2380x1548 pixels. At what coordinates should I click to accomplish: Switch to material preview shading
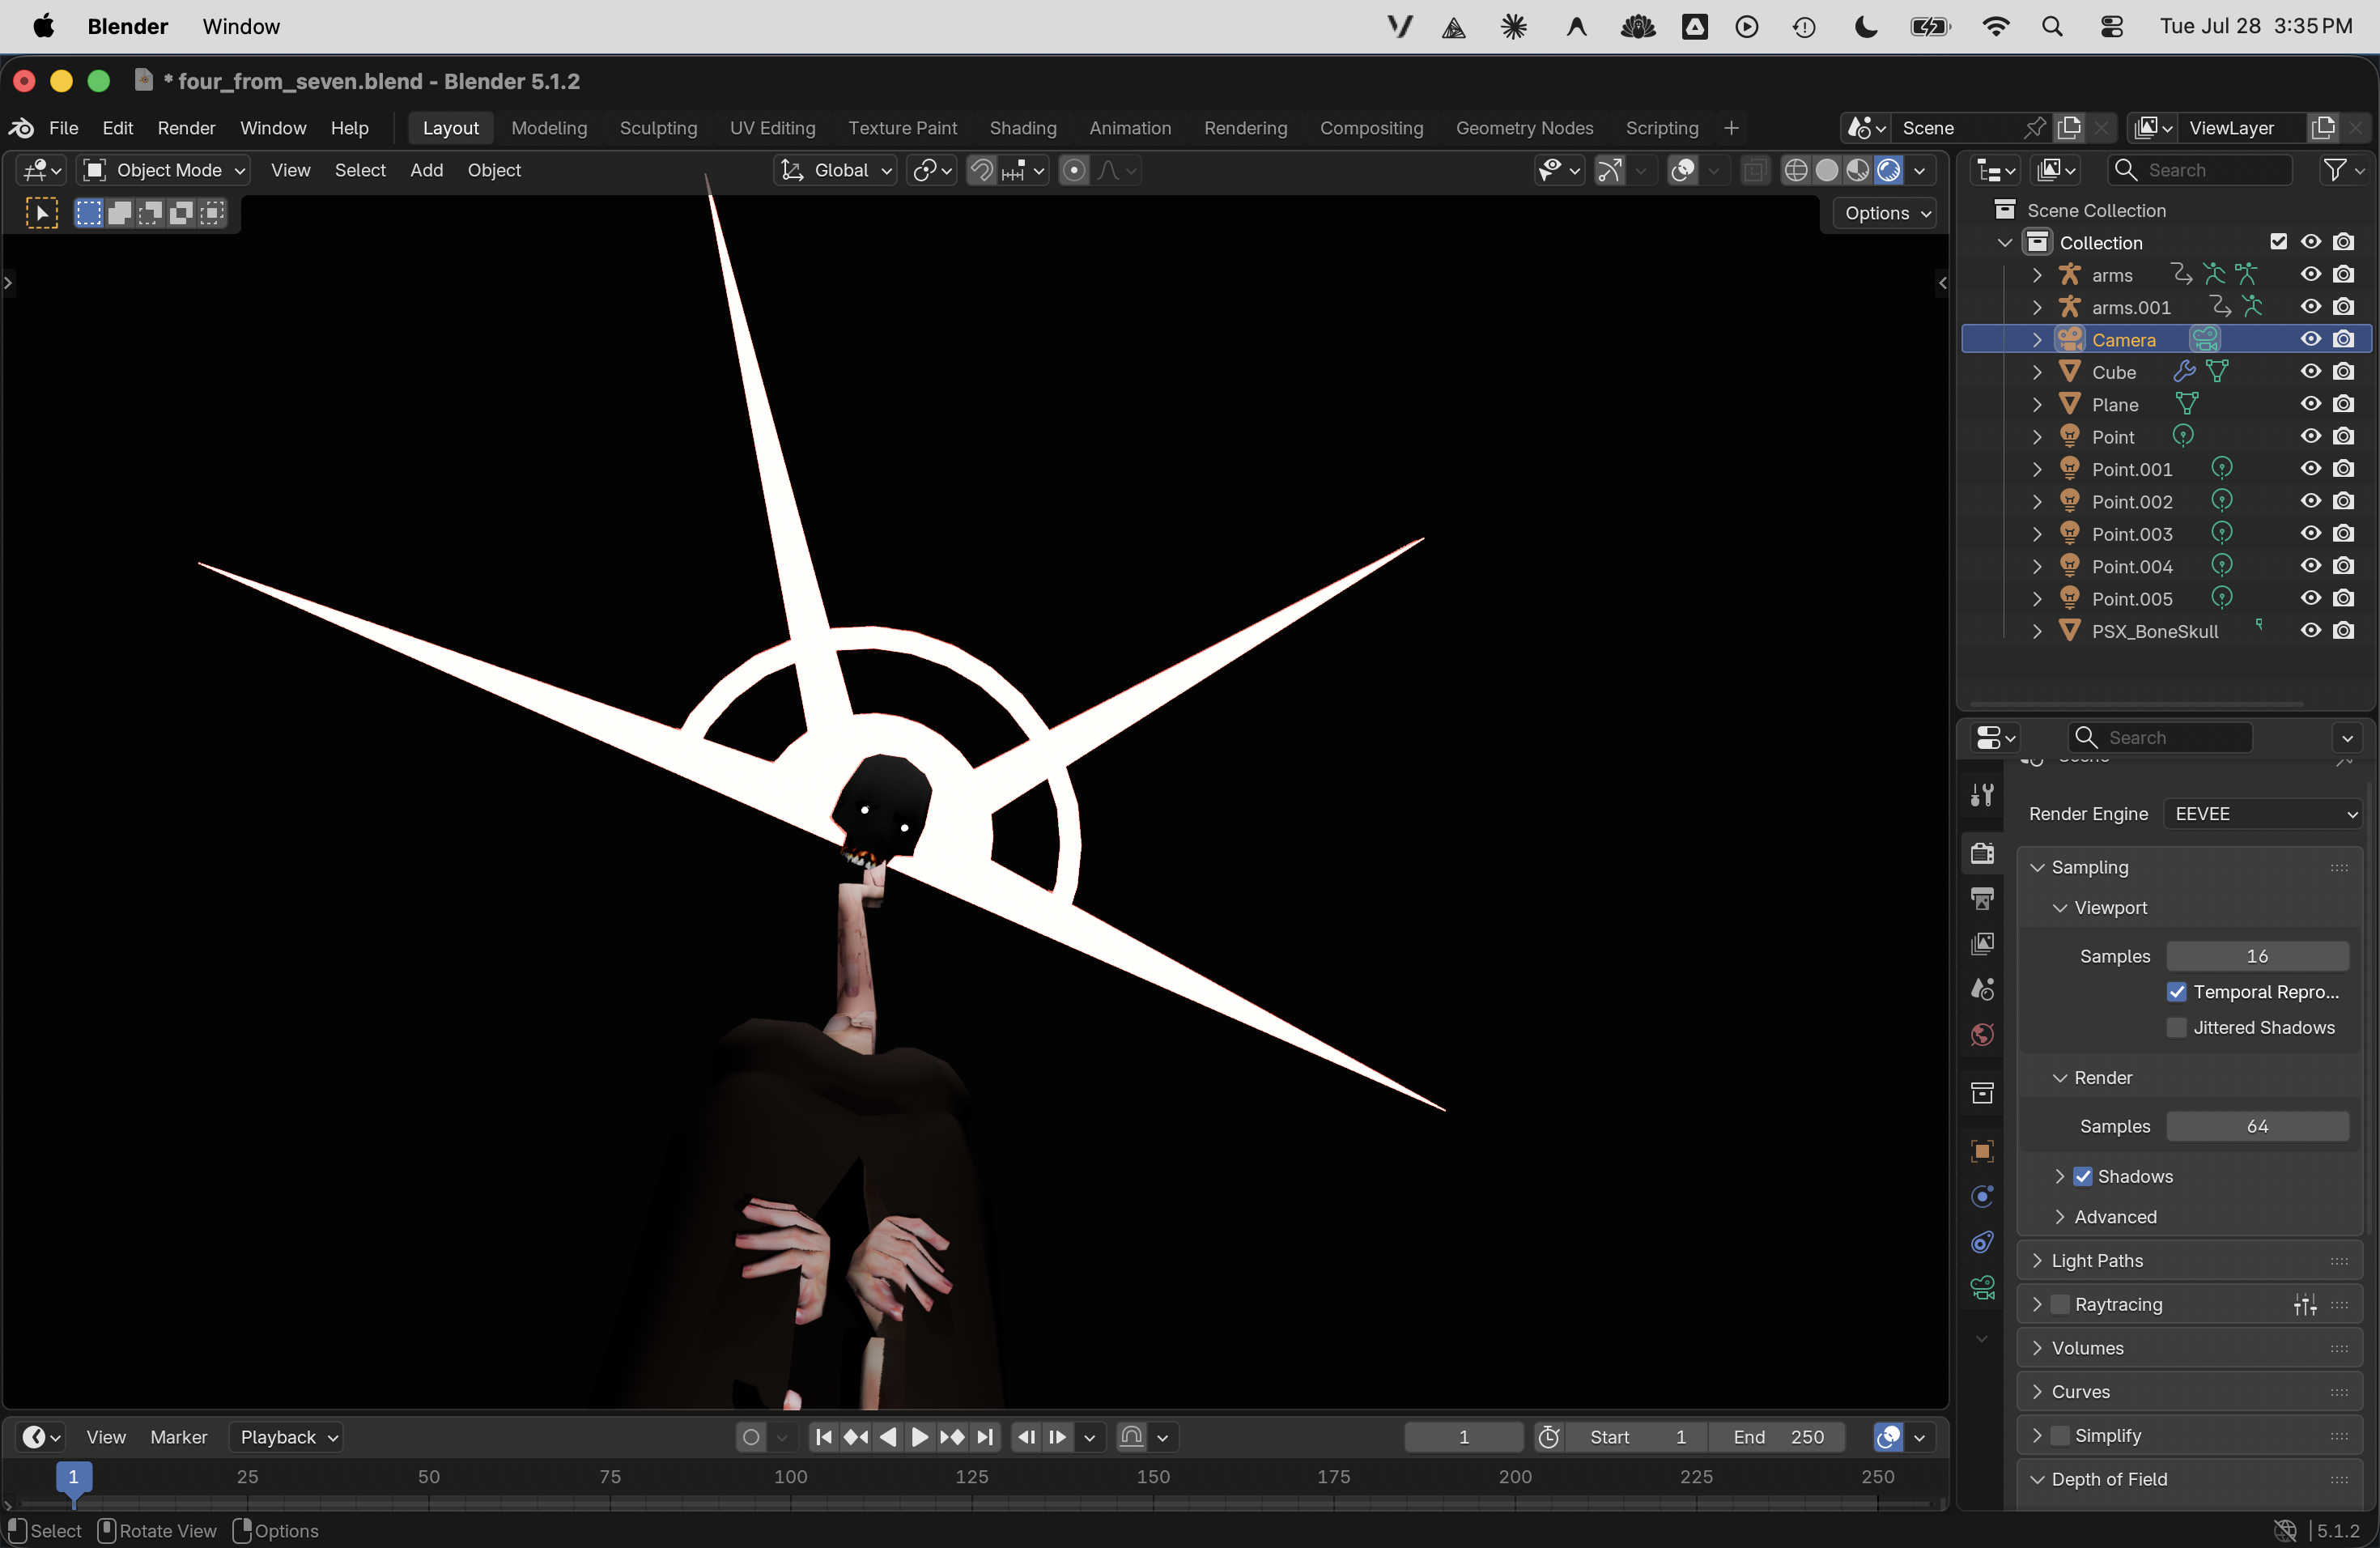pyautogui.click(x=1858, y=170)
